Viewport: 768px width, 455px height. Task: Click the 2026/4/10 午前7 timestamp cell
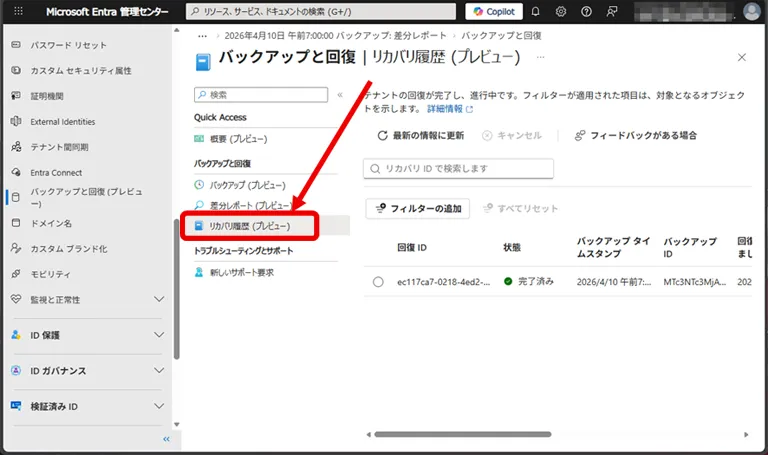pyautogui.click(x=614, y=282)
